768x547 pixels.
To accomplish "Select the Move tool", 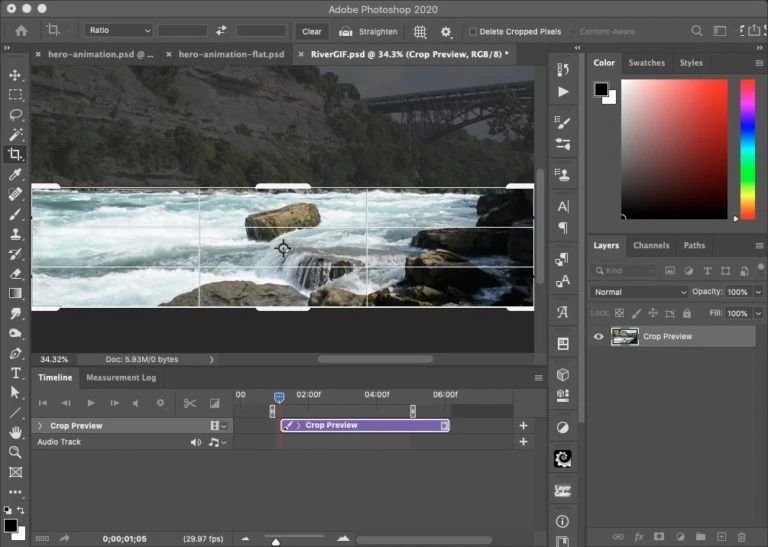I will tap(15, 75).
